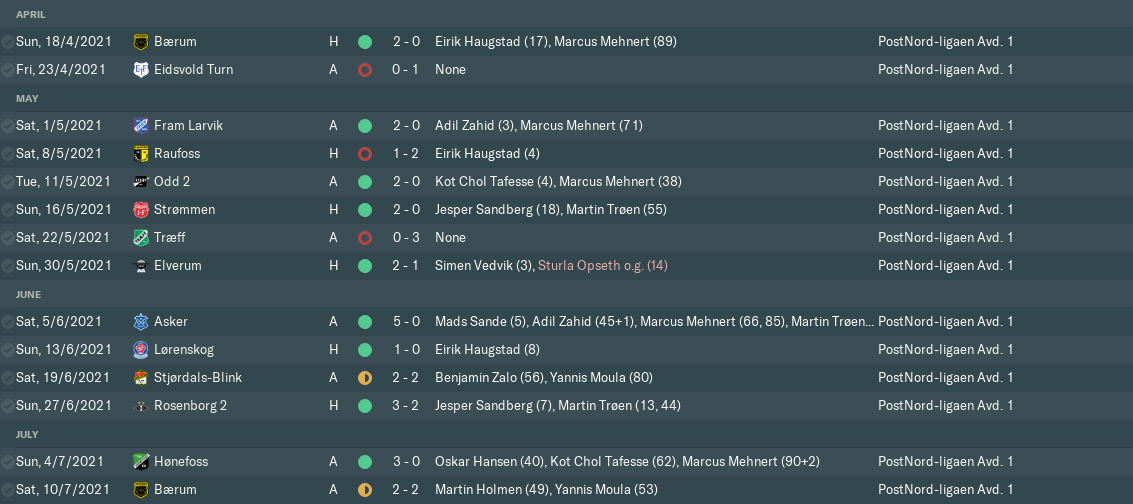The width and height of the screenshot is (1133, 504).
Task: Open the 5 - 0 score against Asker
Action: pos(406,322)
